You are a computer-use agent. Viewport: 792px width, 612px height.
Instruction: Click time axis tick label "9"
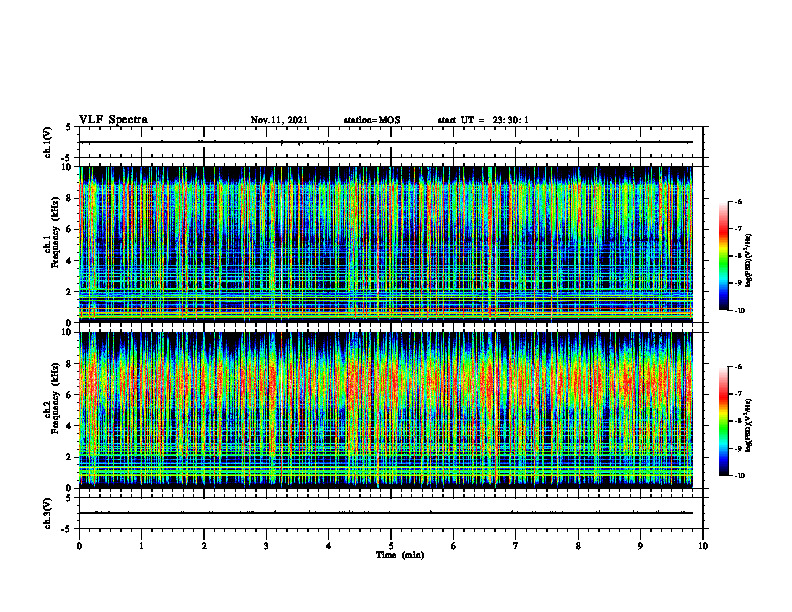(x=640, y=546)
